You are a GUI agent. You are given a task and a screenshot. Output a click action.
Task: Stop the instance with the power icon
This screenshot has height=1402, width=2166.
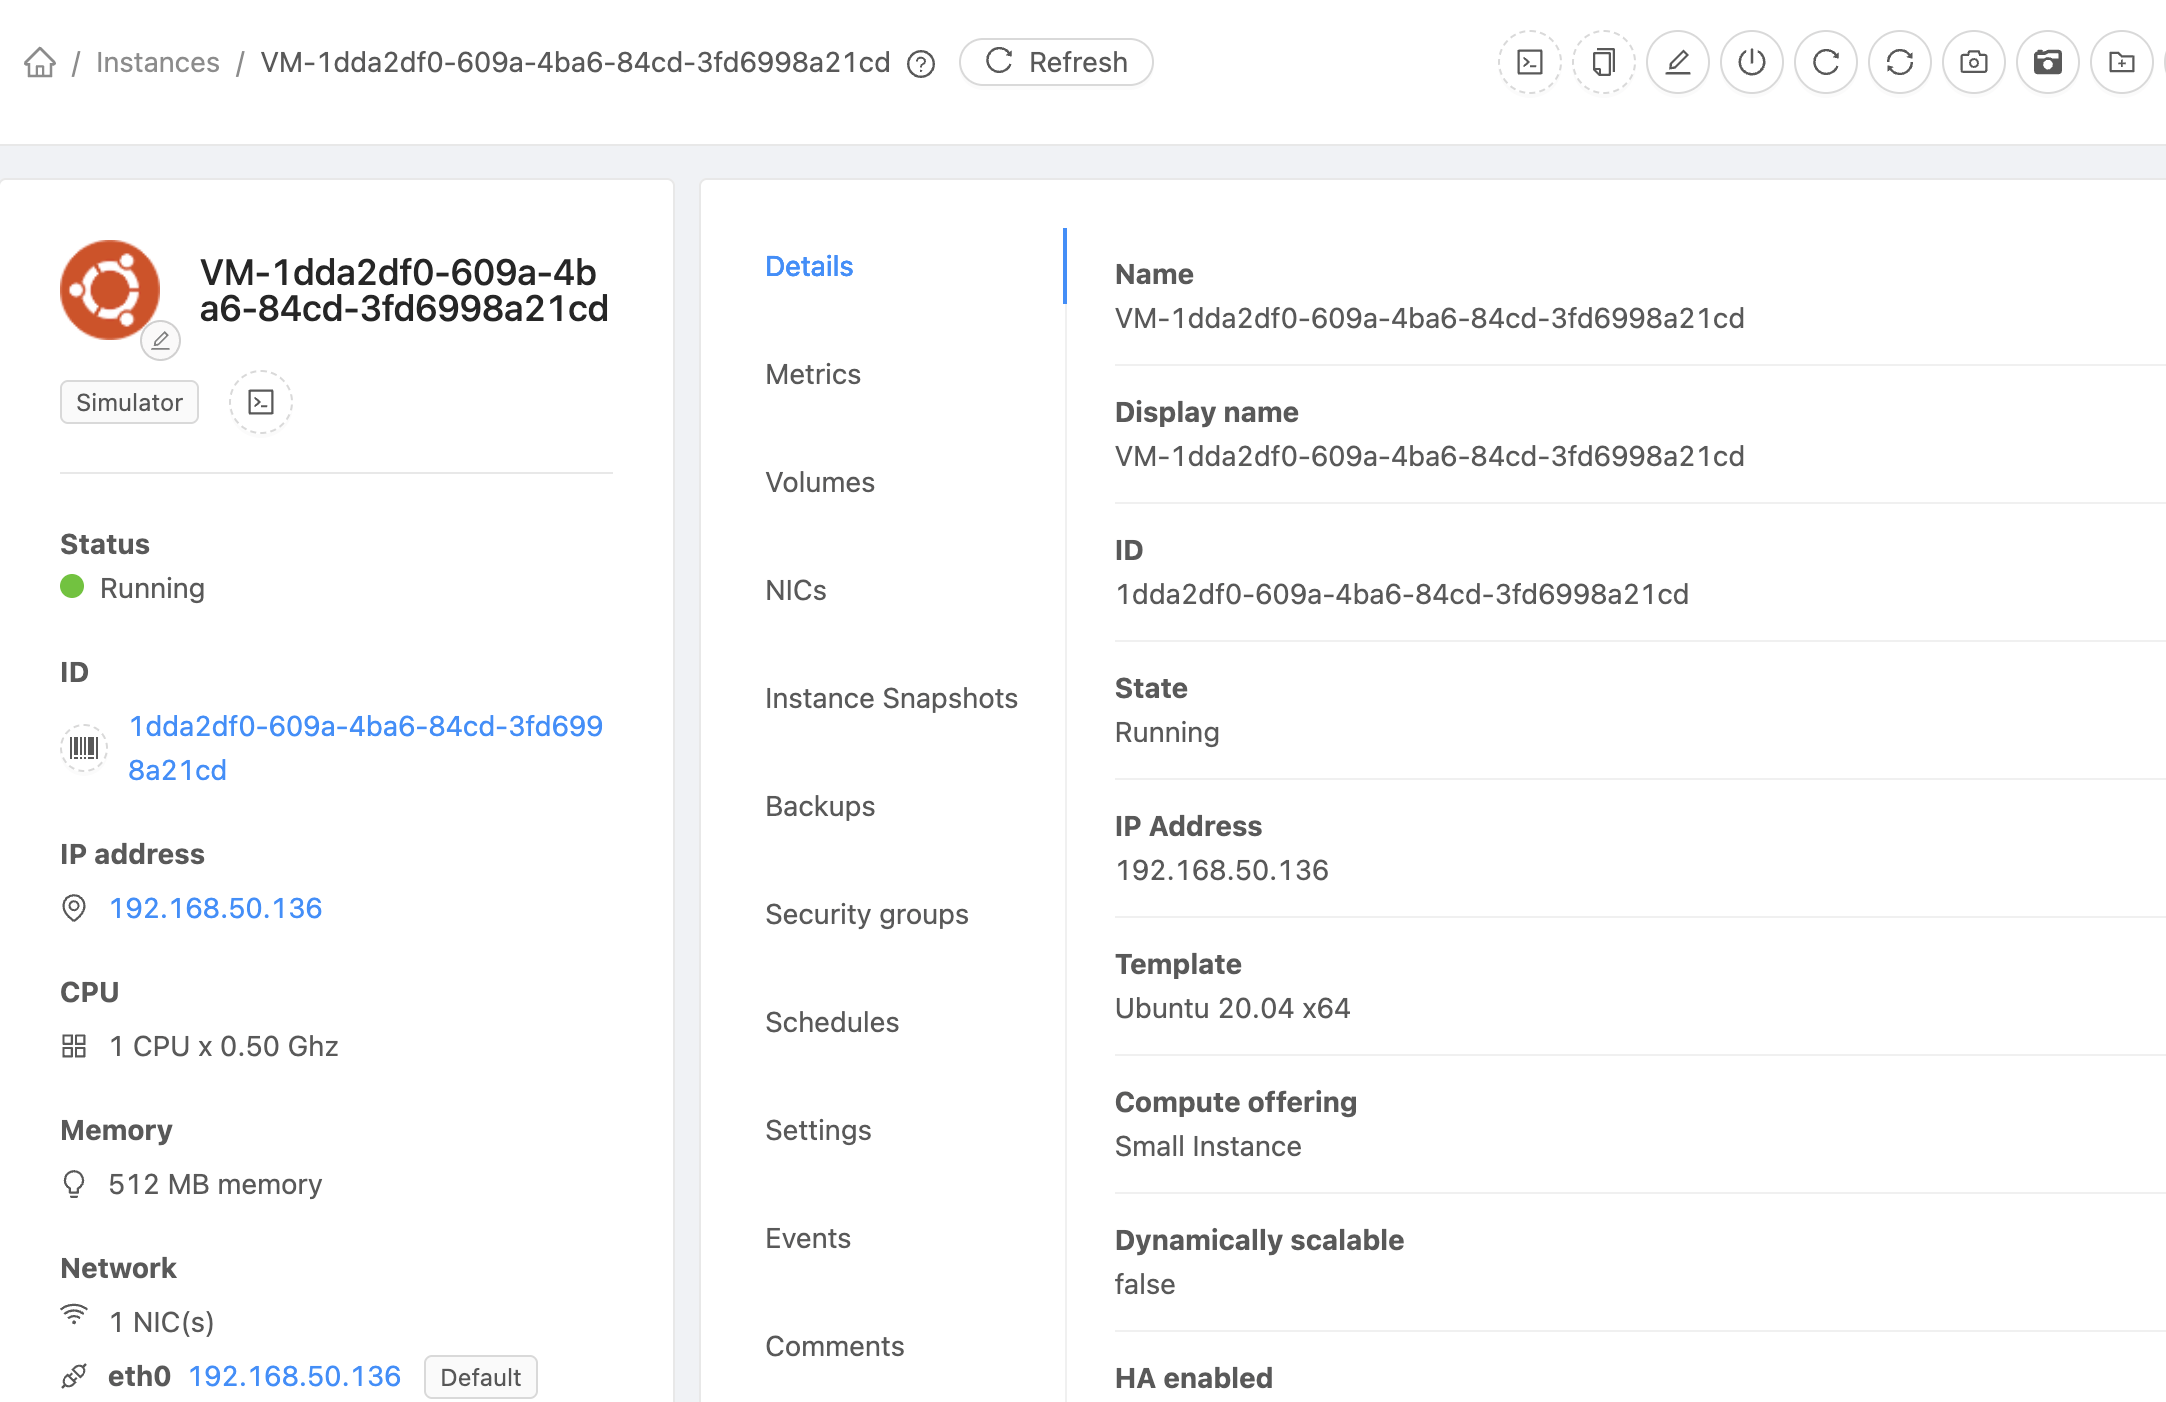(x=1751, y=62)
